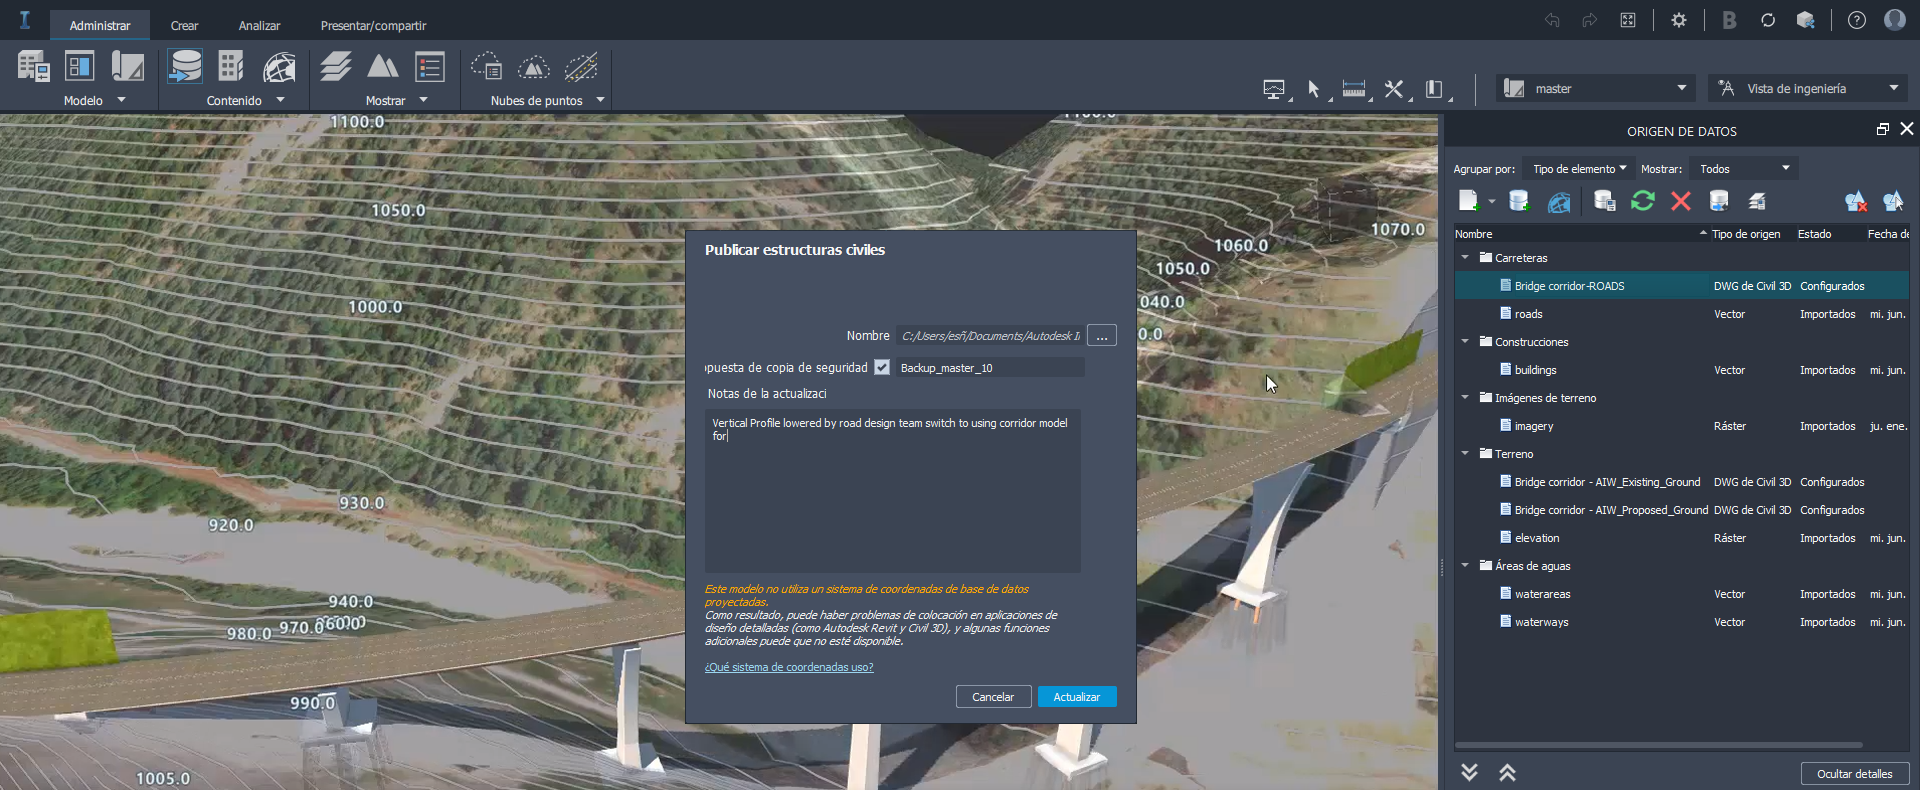Add a file data source icon
1920x790 pixels.
(1469, 201)
